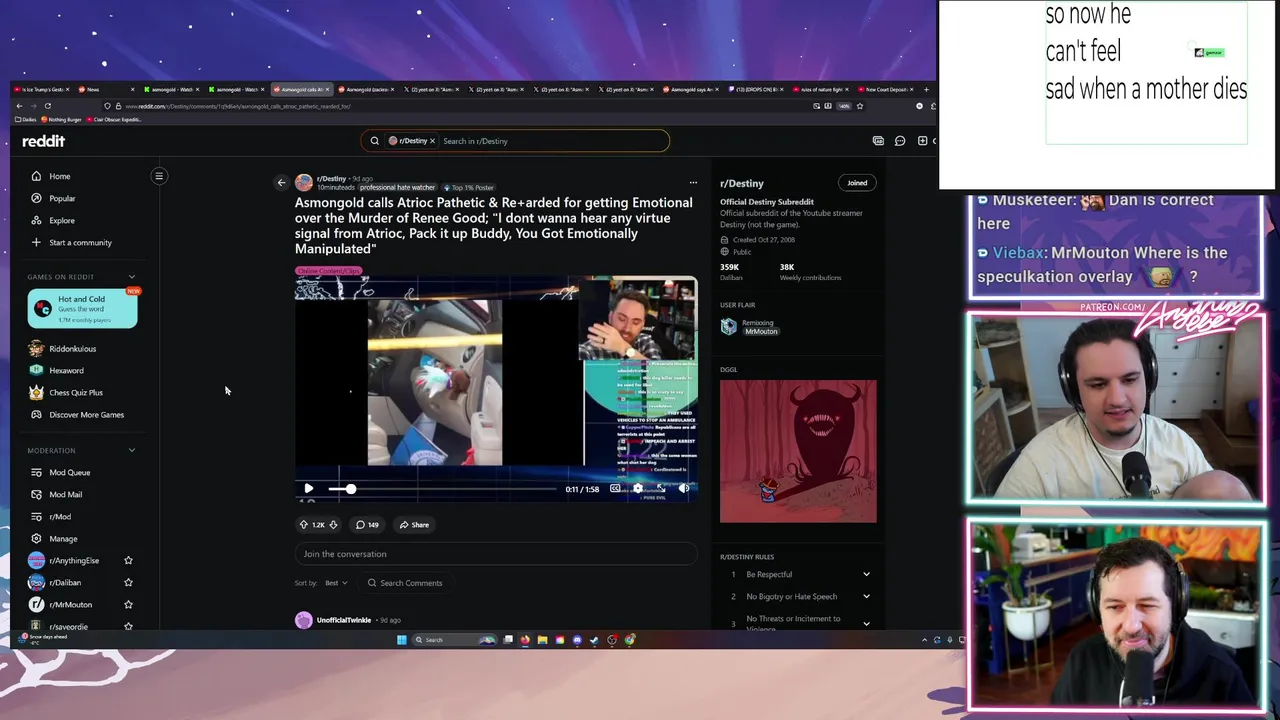This screenshot has width=1280, height=720.
Task: Open Reddit chat icon
Action: click(900, 141)
